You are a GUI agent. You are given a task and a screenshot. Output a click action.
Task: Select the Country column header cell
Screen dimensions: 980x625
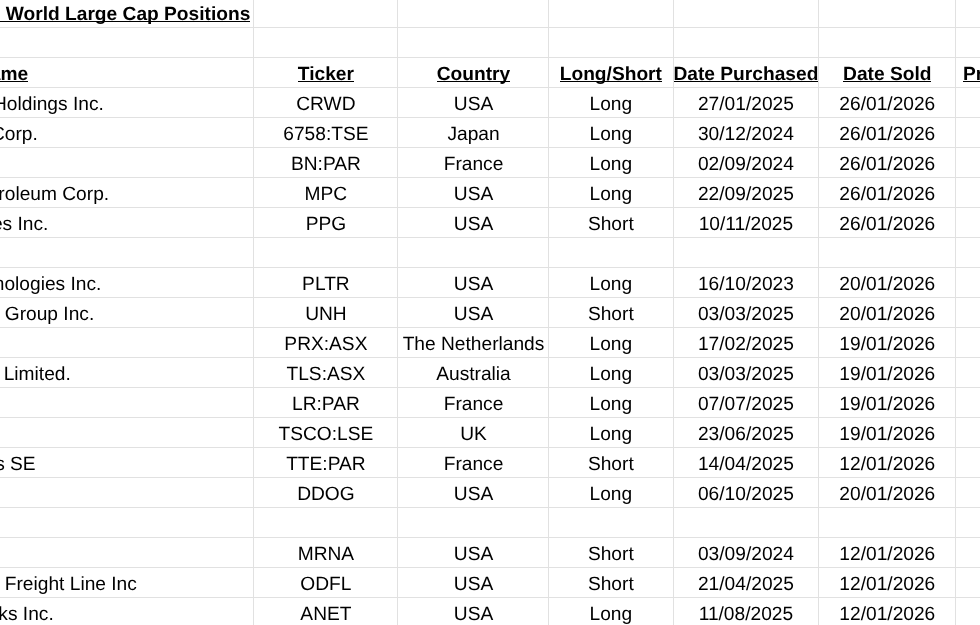(473, 74)
